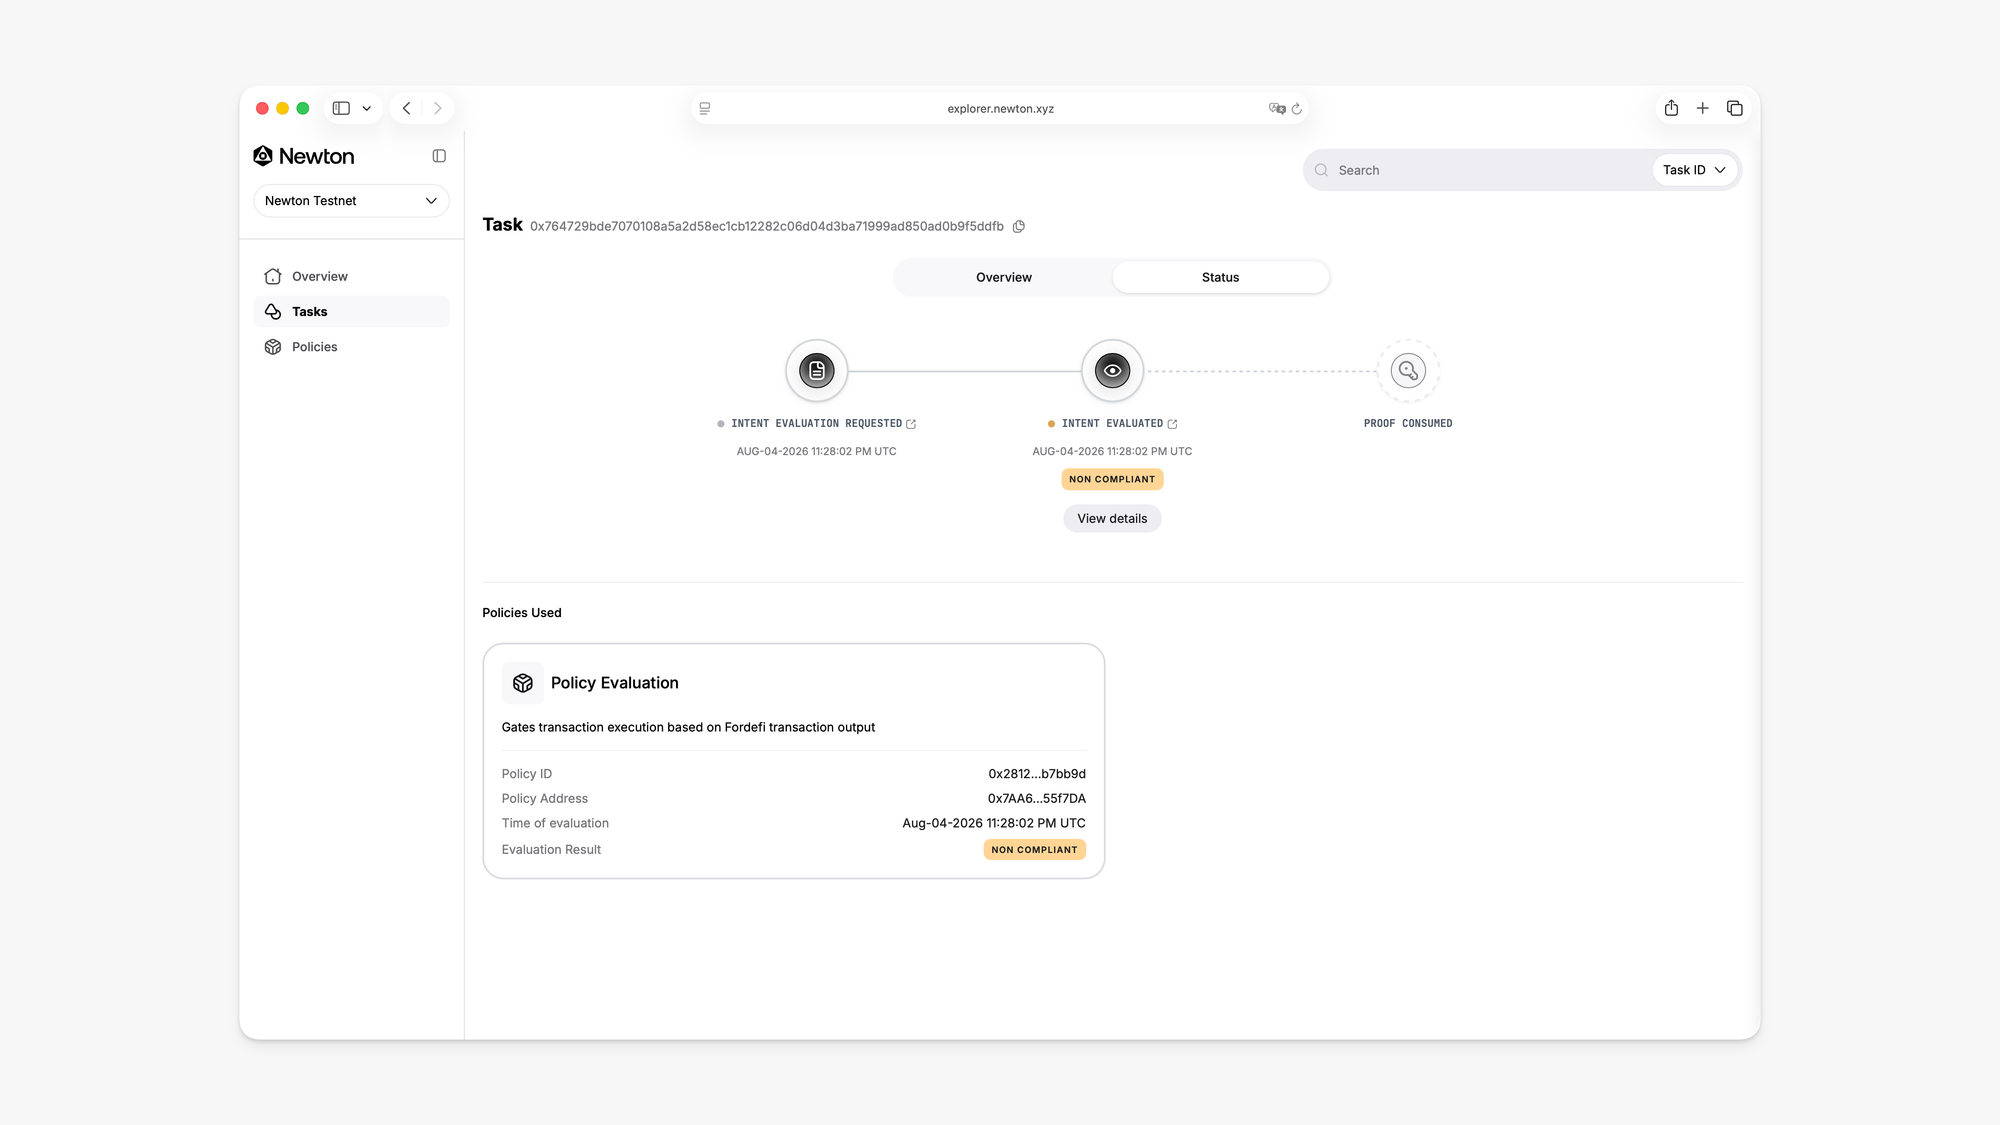This screenshot has width=2000, height=1125.
Task: Expand the browser sidebar chevron menu
Action: click(367, 109)
